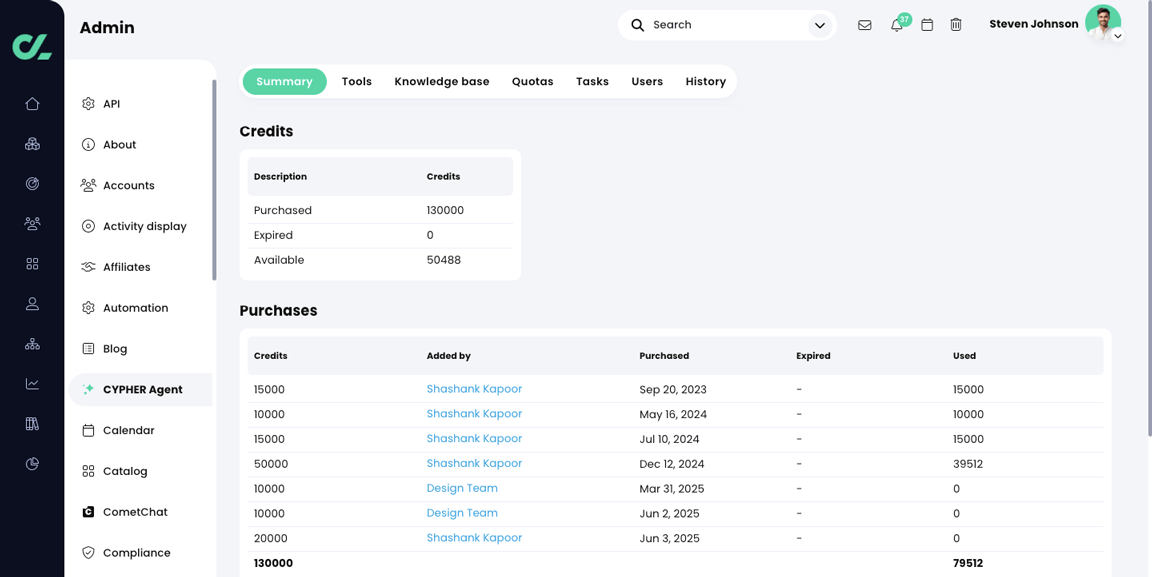
Task: Open the Design Team link
Action: click(x=462, y=488)
